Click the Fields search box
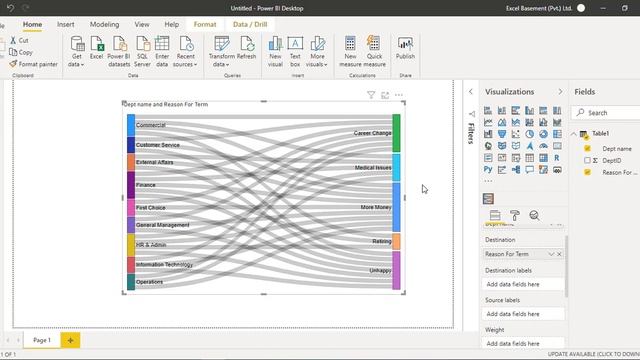The image size is (640, 360). click(x=606, y=113)
